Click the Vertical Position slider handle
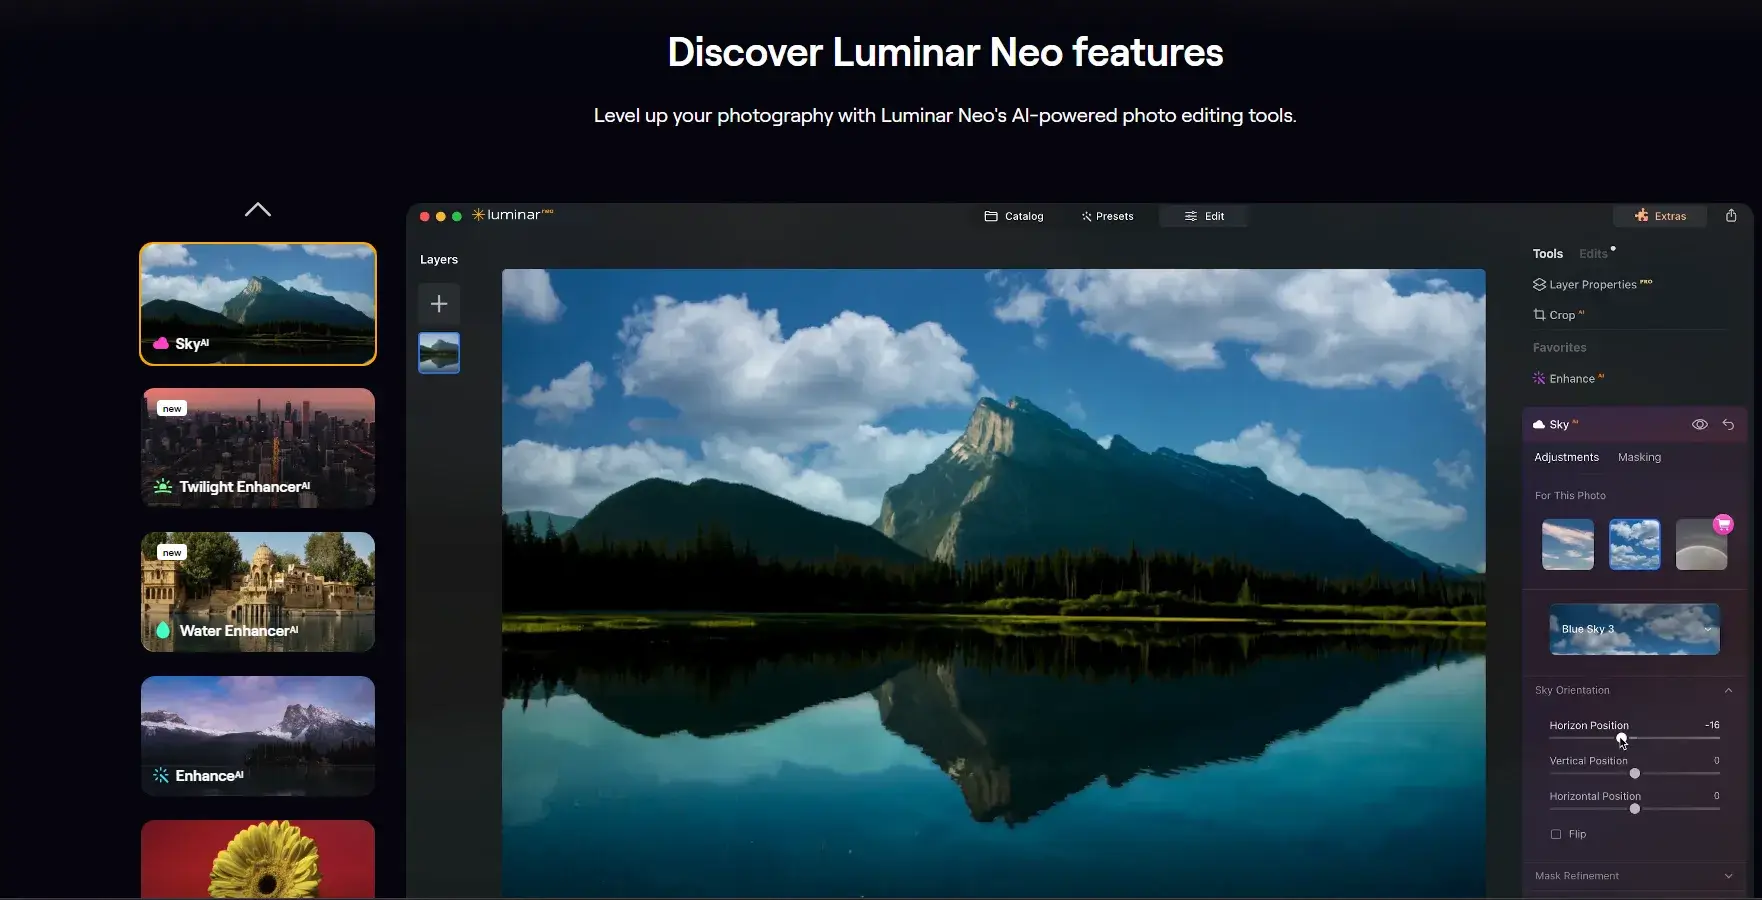Viewport: 1762px width, 900px height. 1635,774
